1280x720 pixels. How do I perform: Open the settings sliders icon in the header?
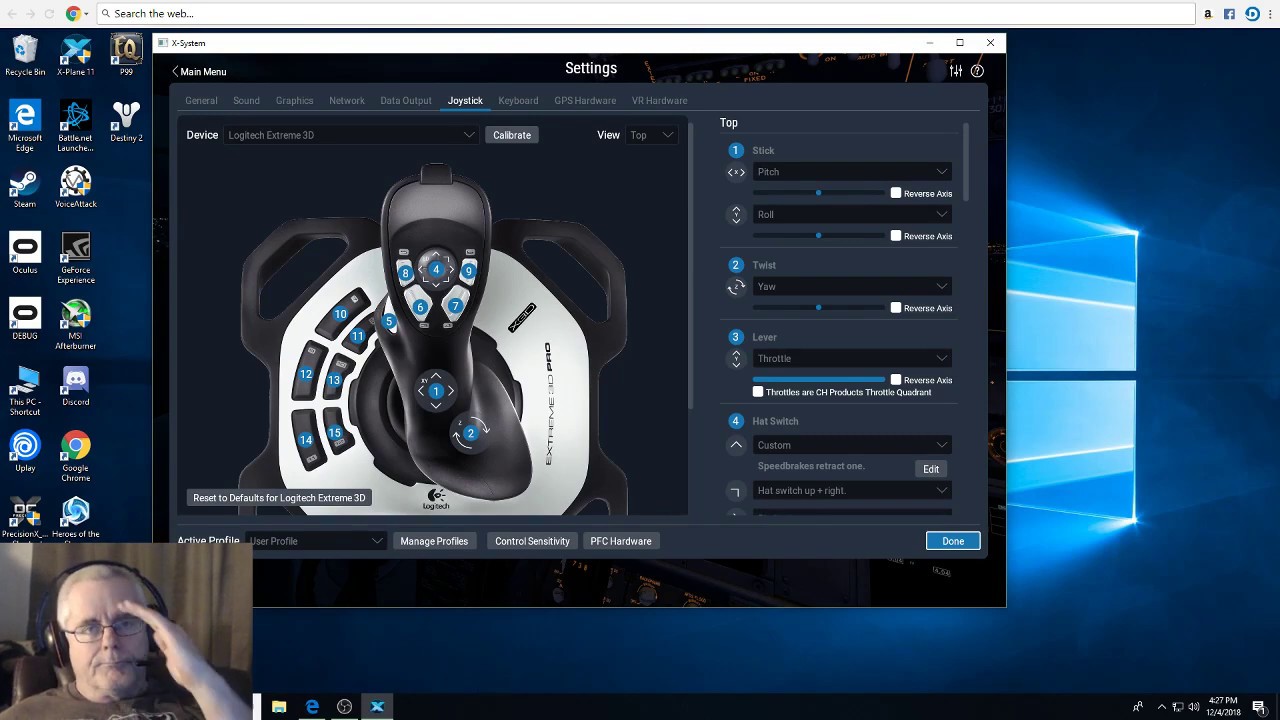coord(956,71)
